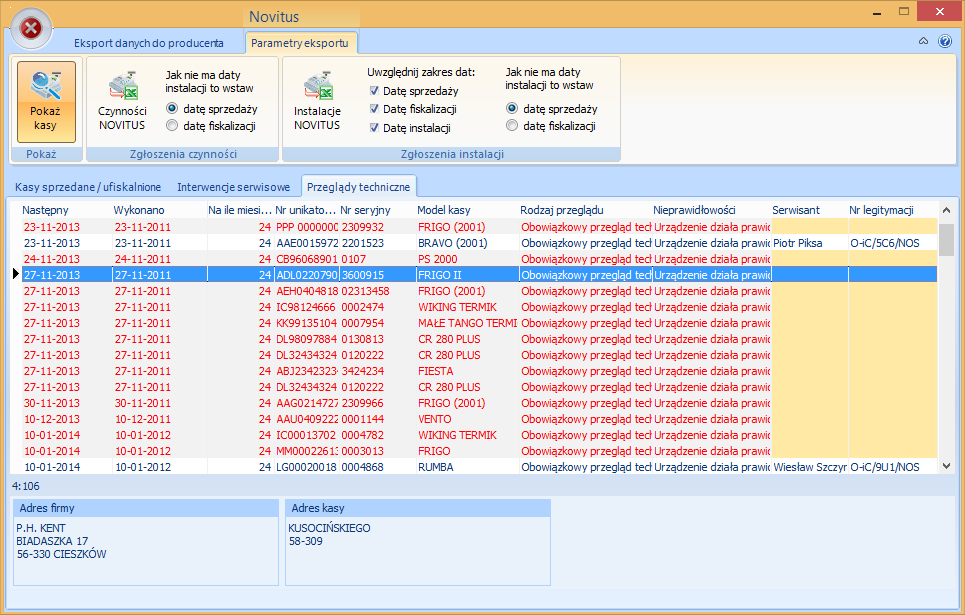This screenshot has height=615, width=965.
Task: Click the Adres firmy panel text P.H. KENT
Action: click(x=41, y=528)
